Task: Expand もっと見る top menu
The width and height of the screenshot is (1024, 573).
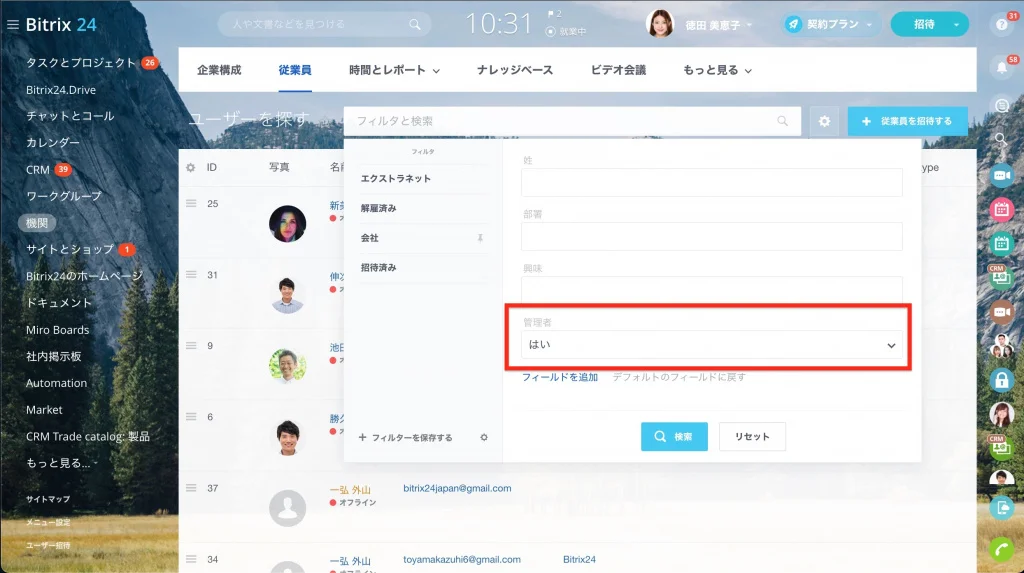Action: 717,70
